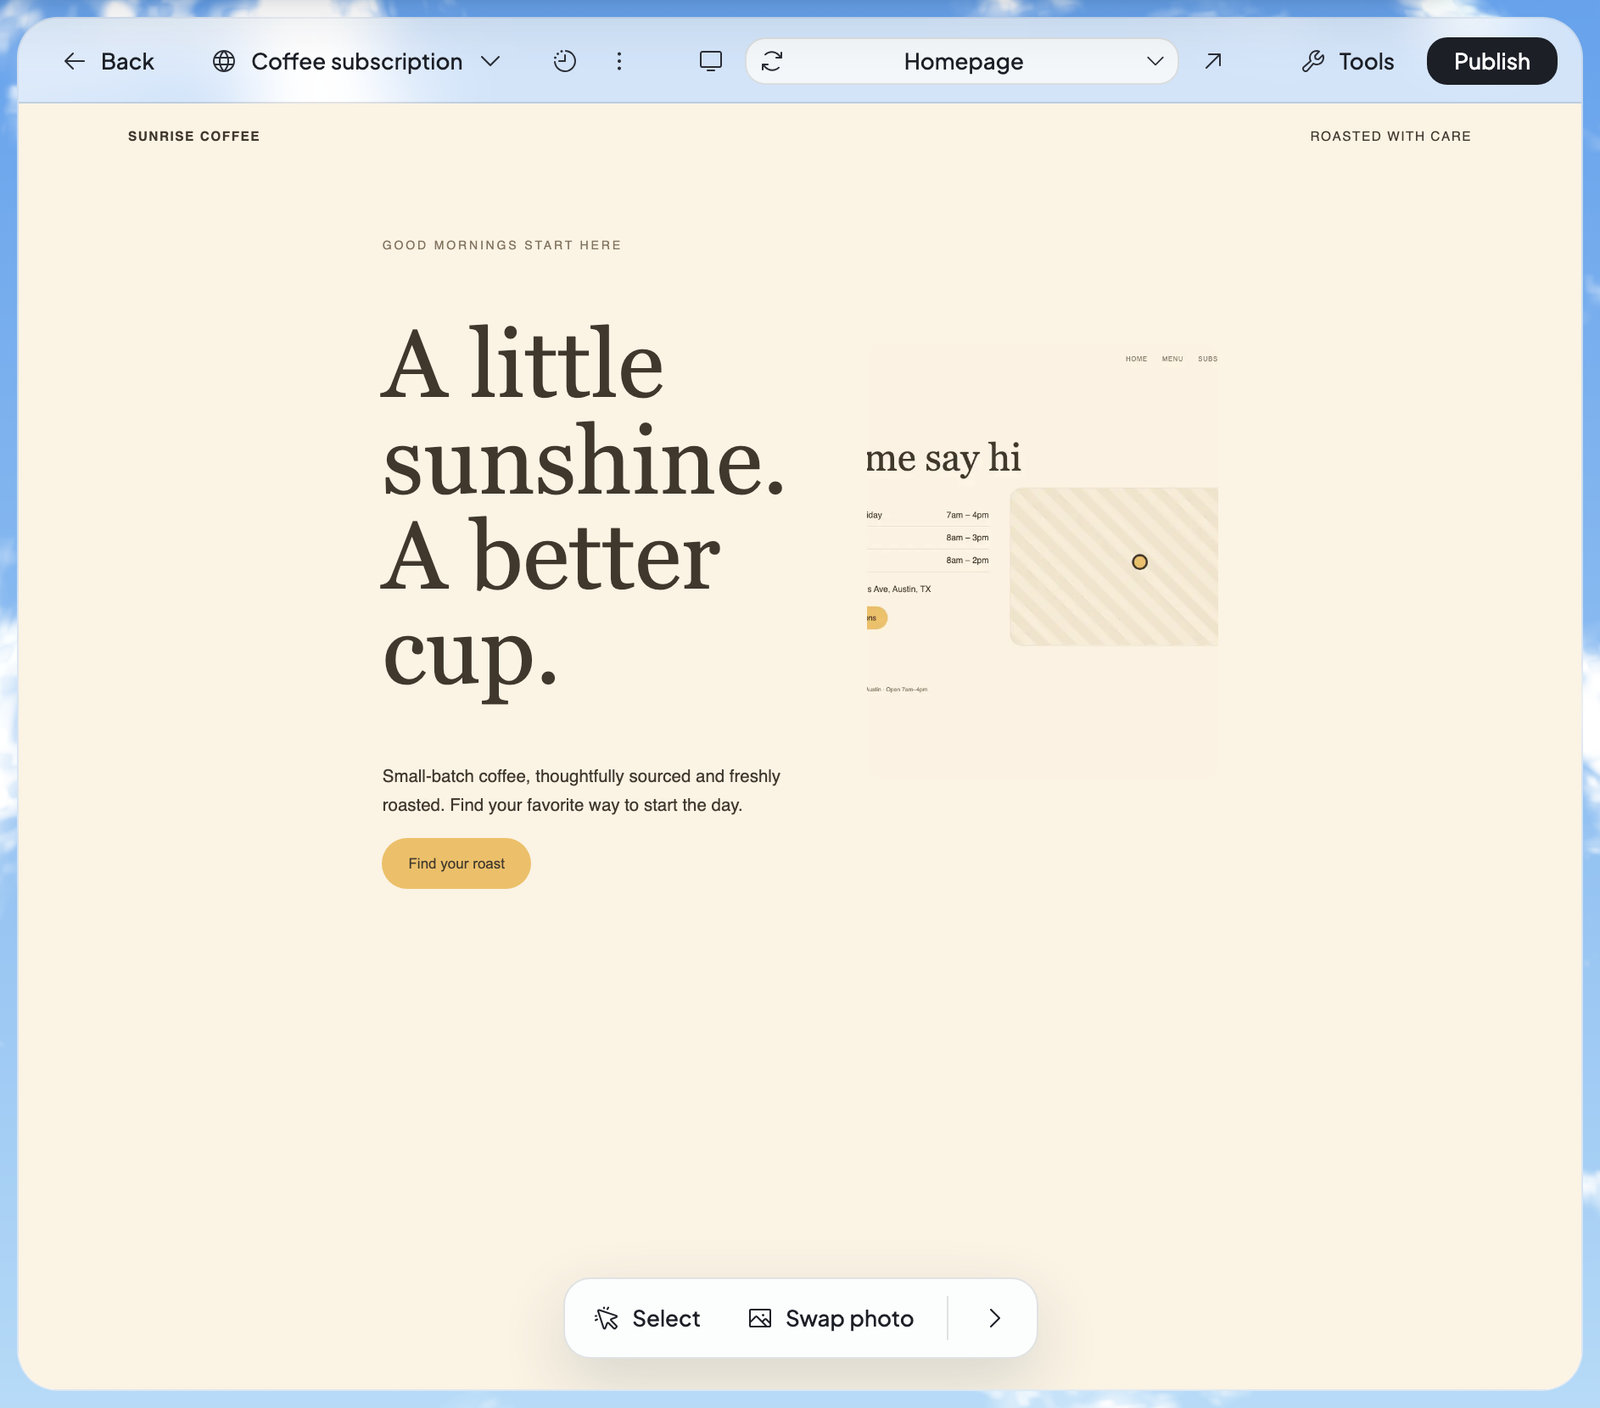Click HOME link in preview image nav
Screen dimensions: 1600x1408
point(1136,359)
